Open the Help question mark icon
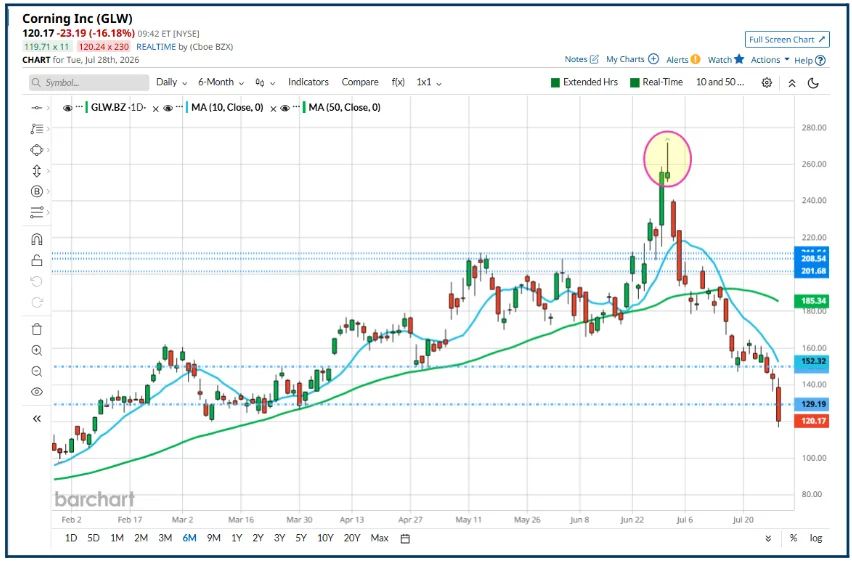This screenshot has width=852, height=561. point(820,60)
